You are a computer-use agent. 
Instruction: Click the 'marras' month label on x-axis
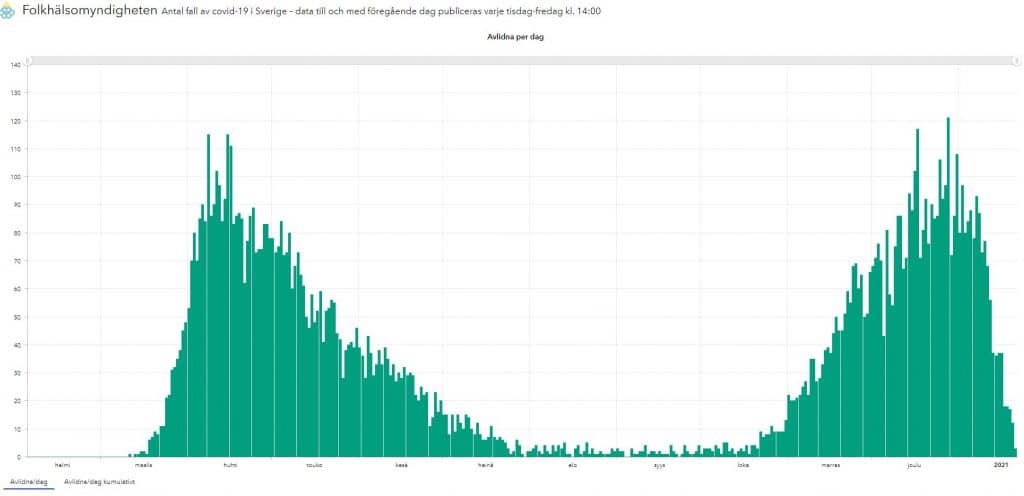click(x=830, y=465)
